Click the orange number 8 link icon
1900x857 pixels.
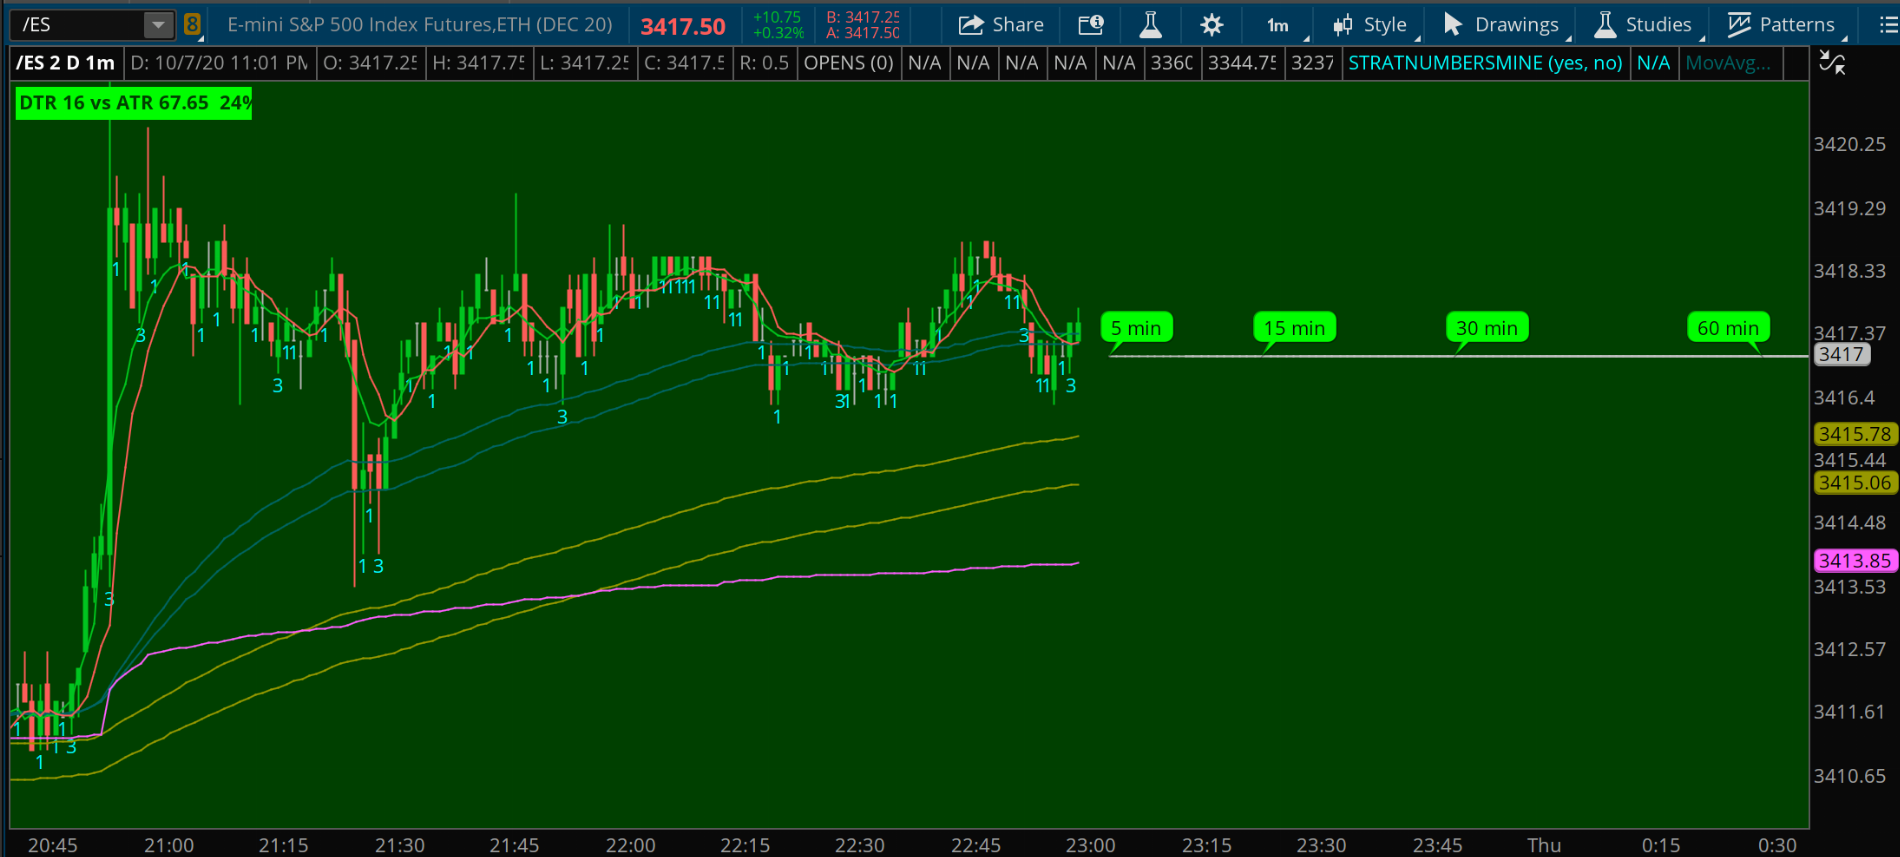tap(192, 25)
